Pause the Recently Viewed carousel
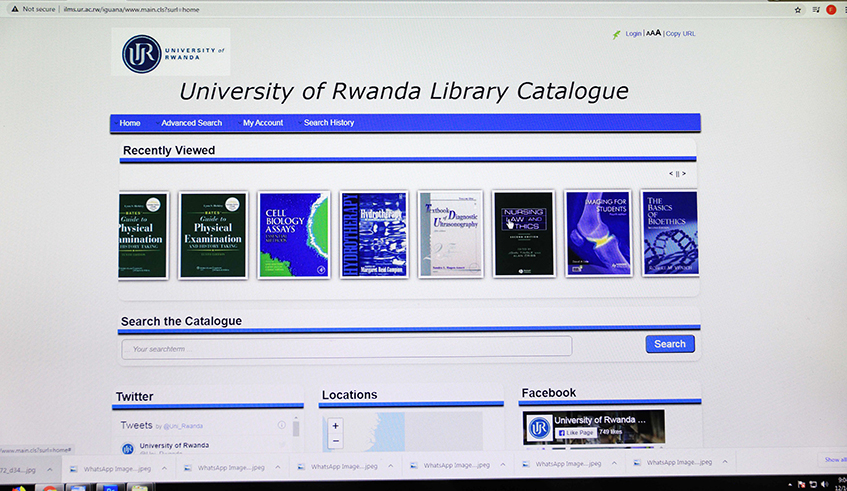The image size is (847, 491). 677,174
